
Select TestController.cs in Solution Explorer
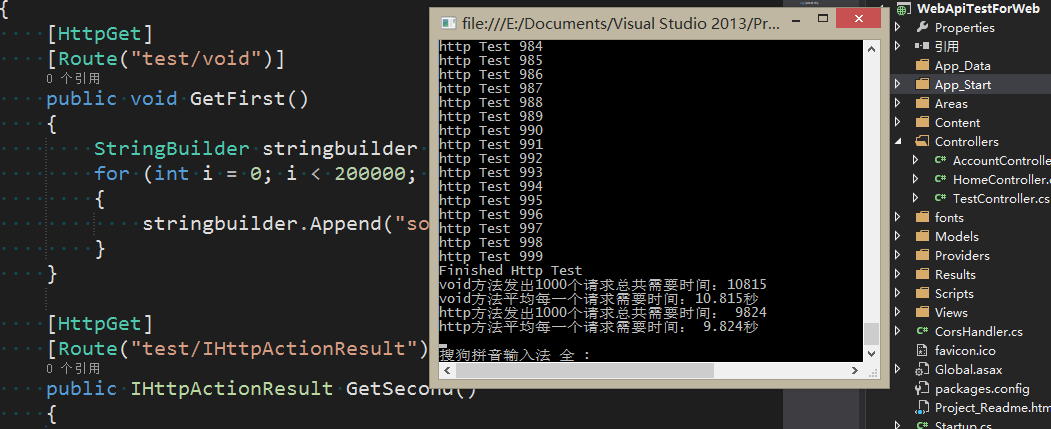click(x=1001, y=198)
